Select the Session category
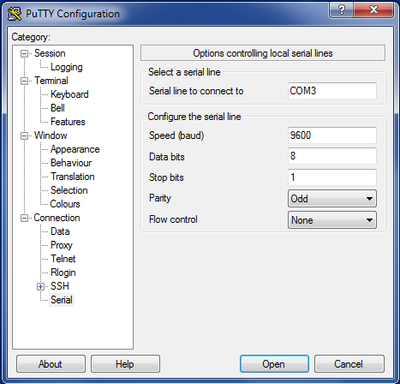This screenshot has width=400, height=384. [50, 53]
